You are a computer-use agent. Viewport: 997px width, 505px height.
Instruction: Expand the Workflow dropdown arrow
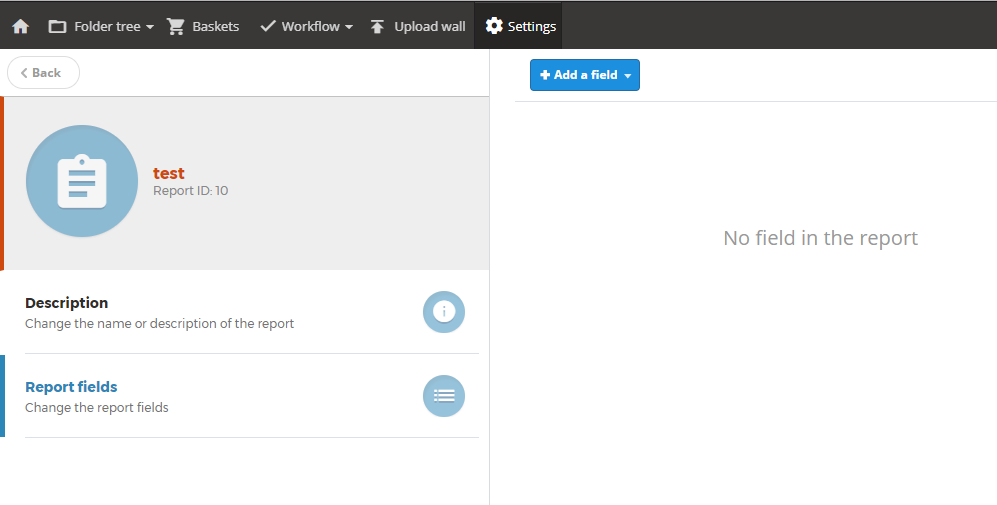[349, 27]
